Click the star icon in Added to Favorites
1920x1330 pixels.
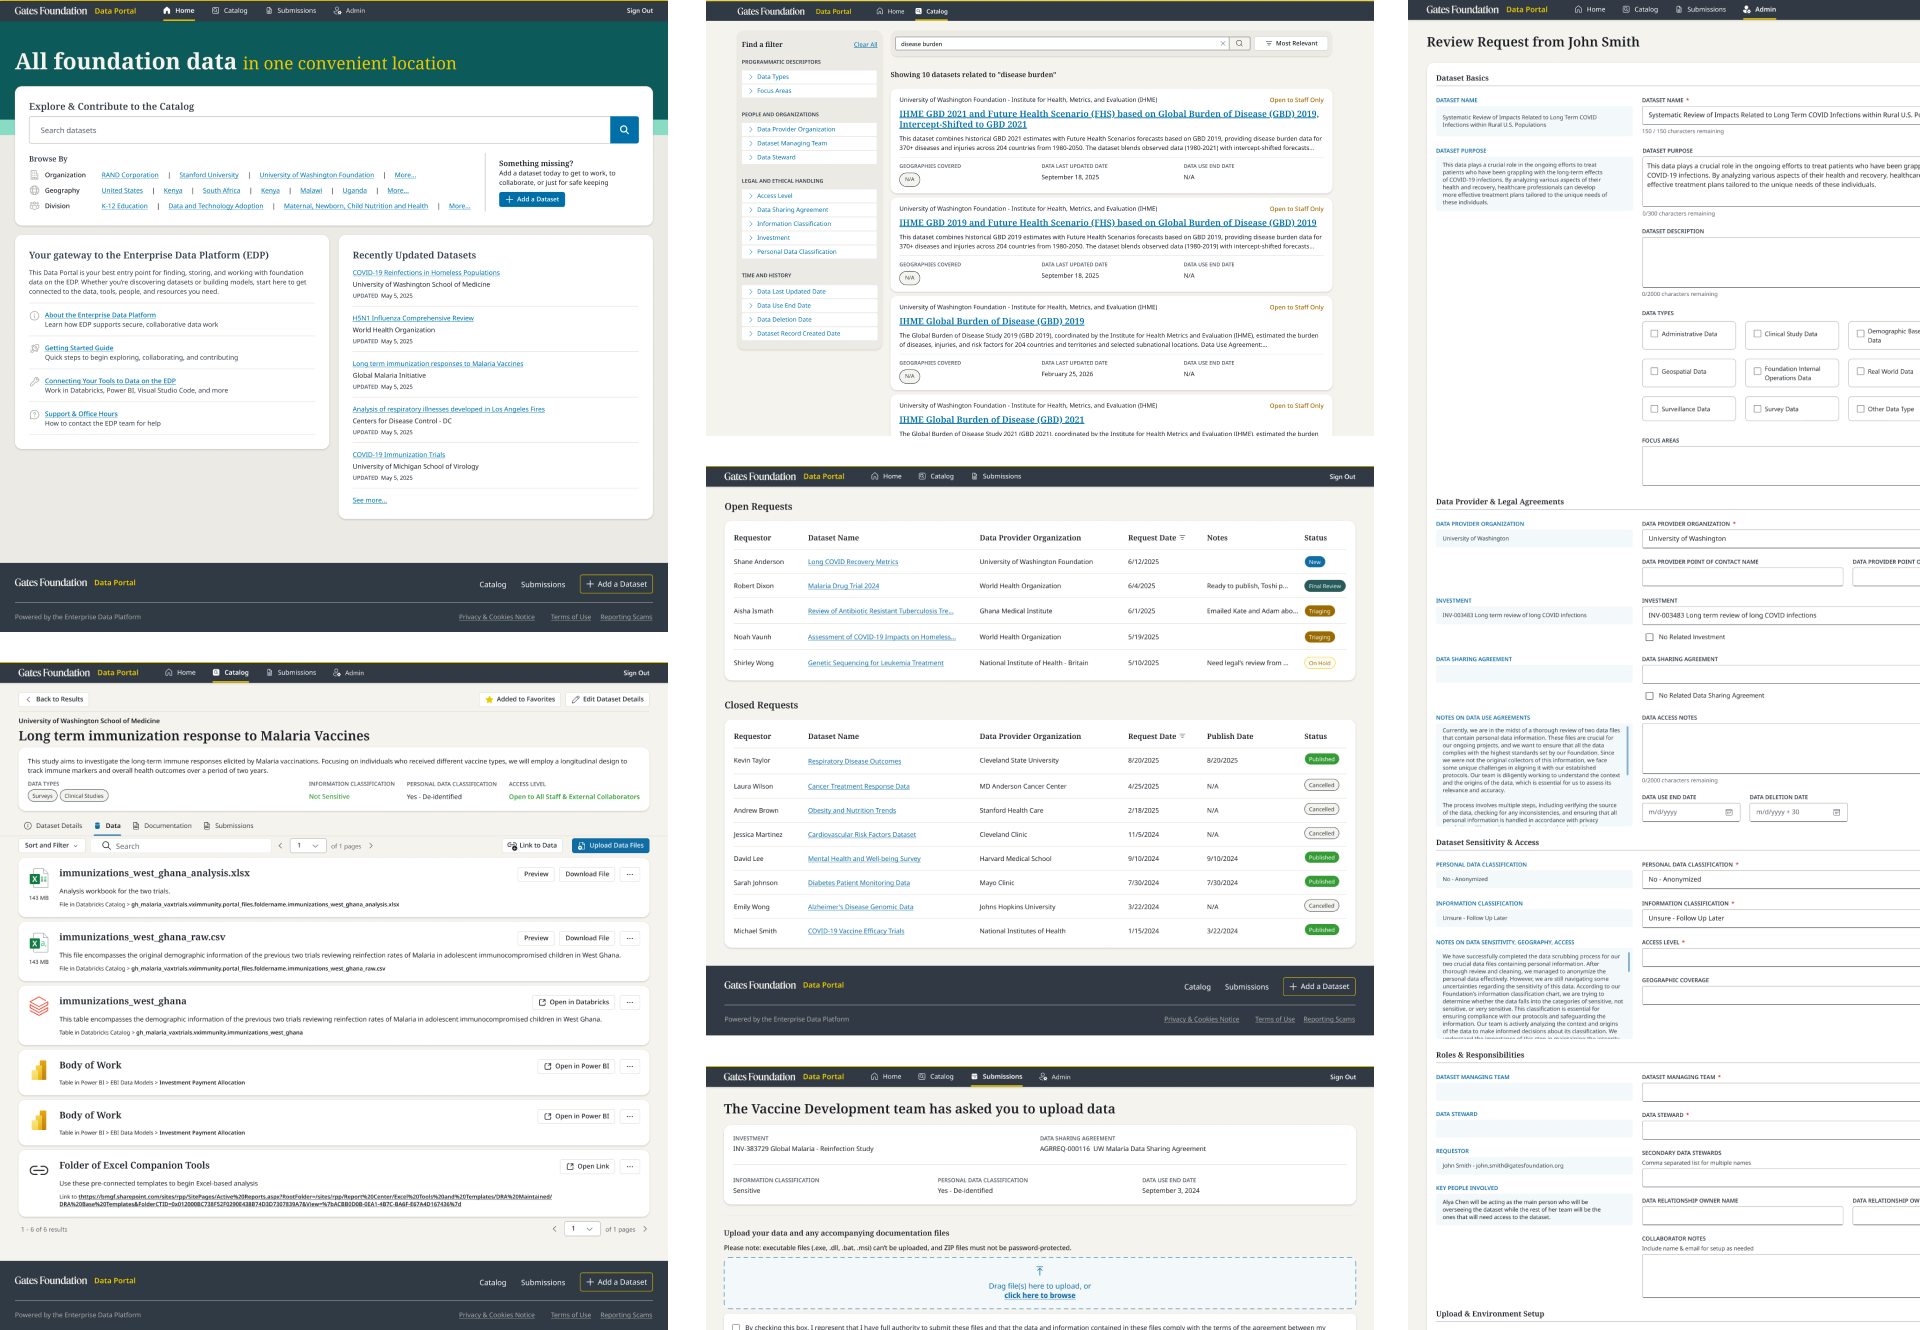pyautogui.click(x=489, y=700)
